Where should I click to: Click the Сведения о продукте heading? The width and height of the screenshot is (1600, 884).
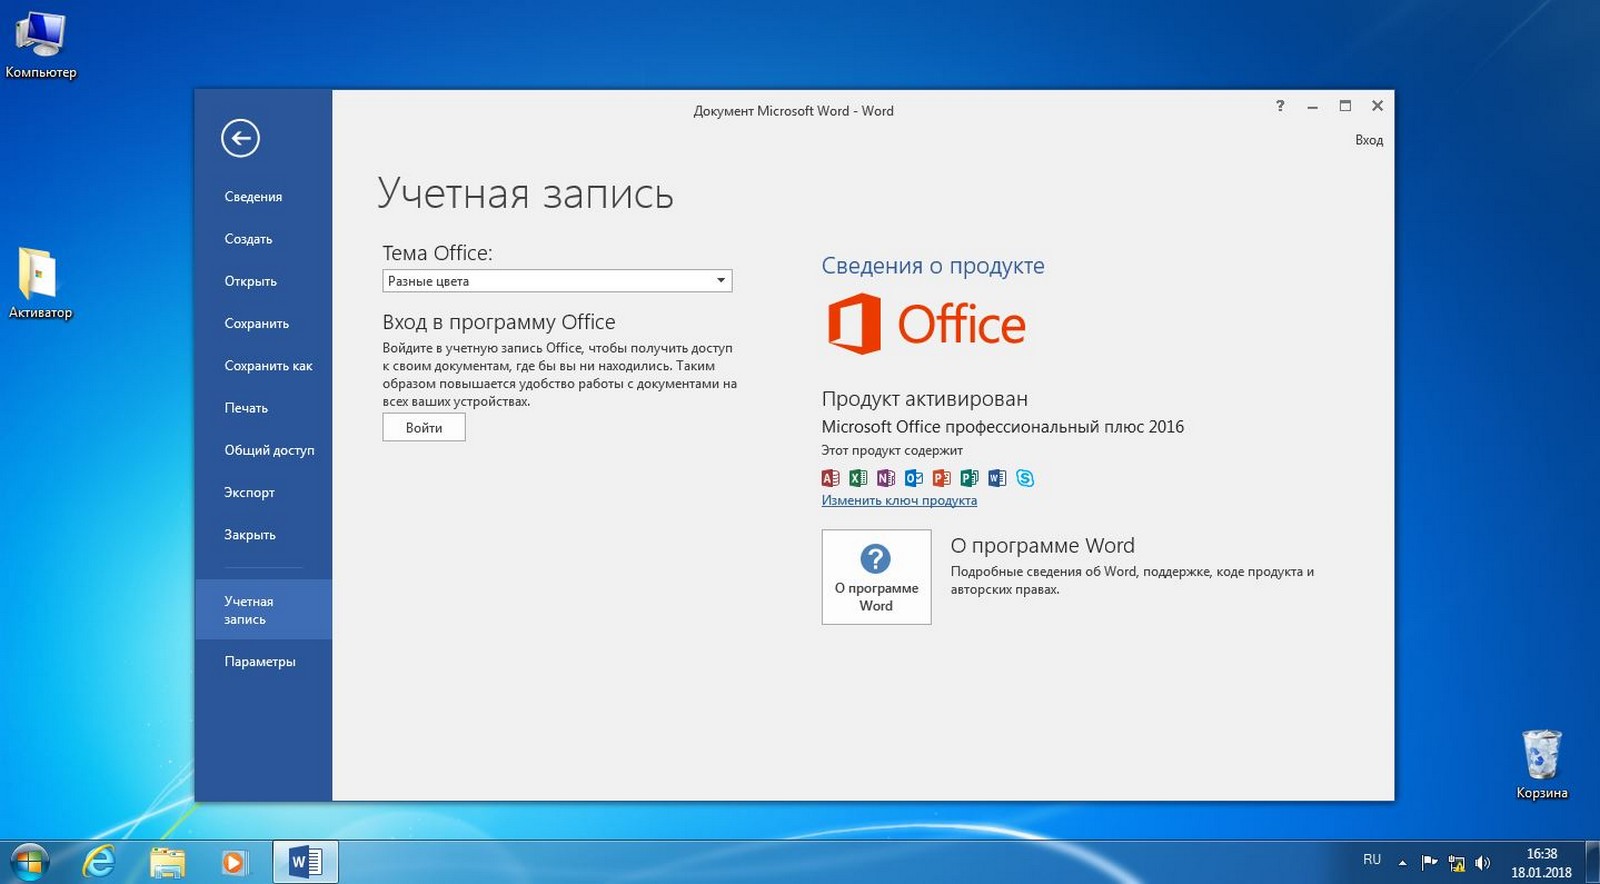[933, 266]
